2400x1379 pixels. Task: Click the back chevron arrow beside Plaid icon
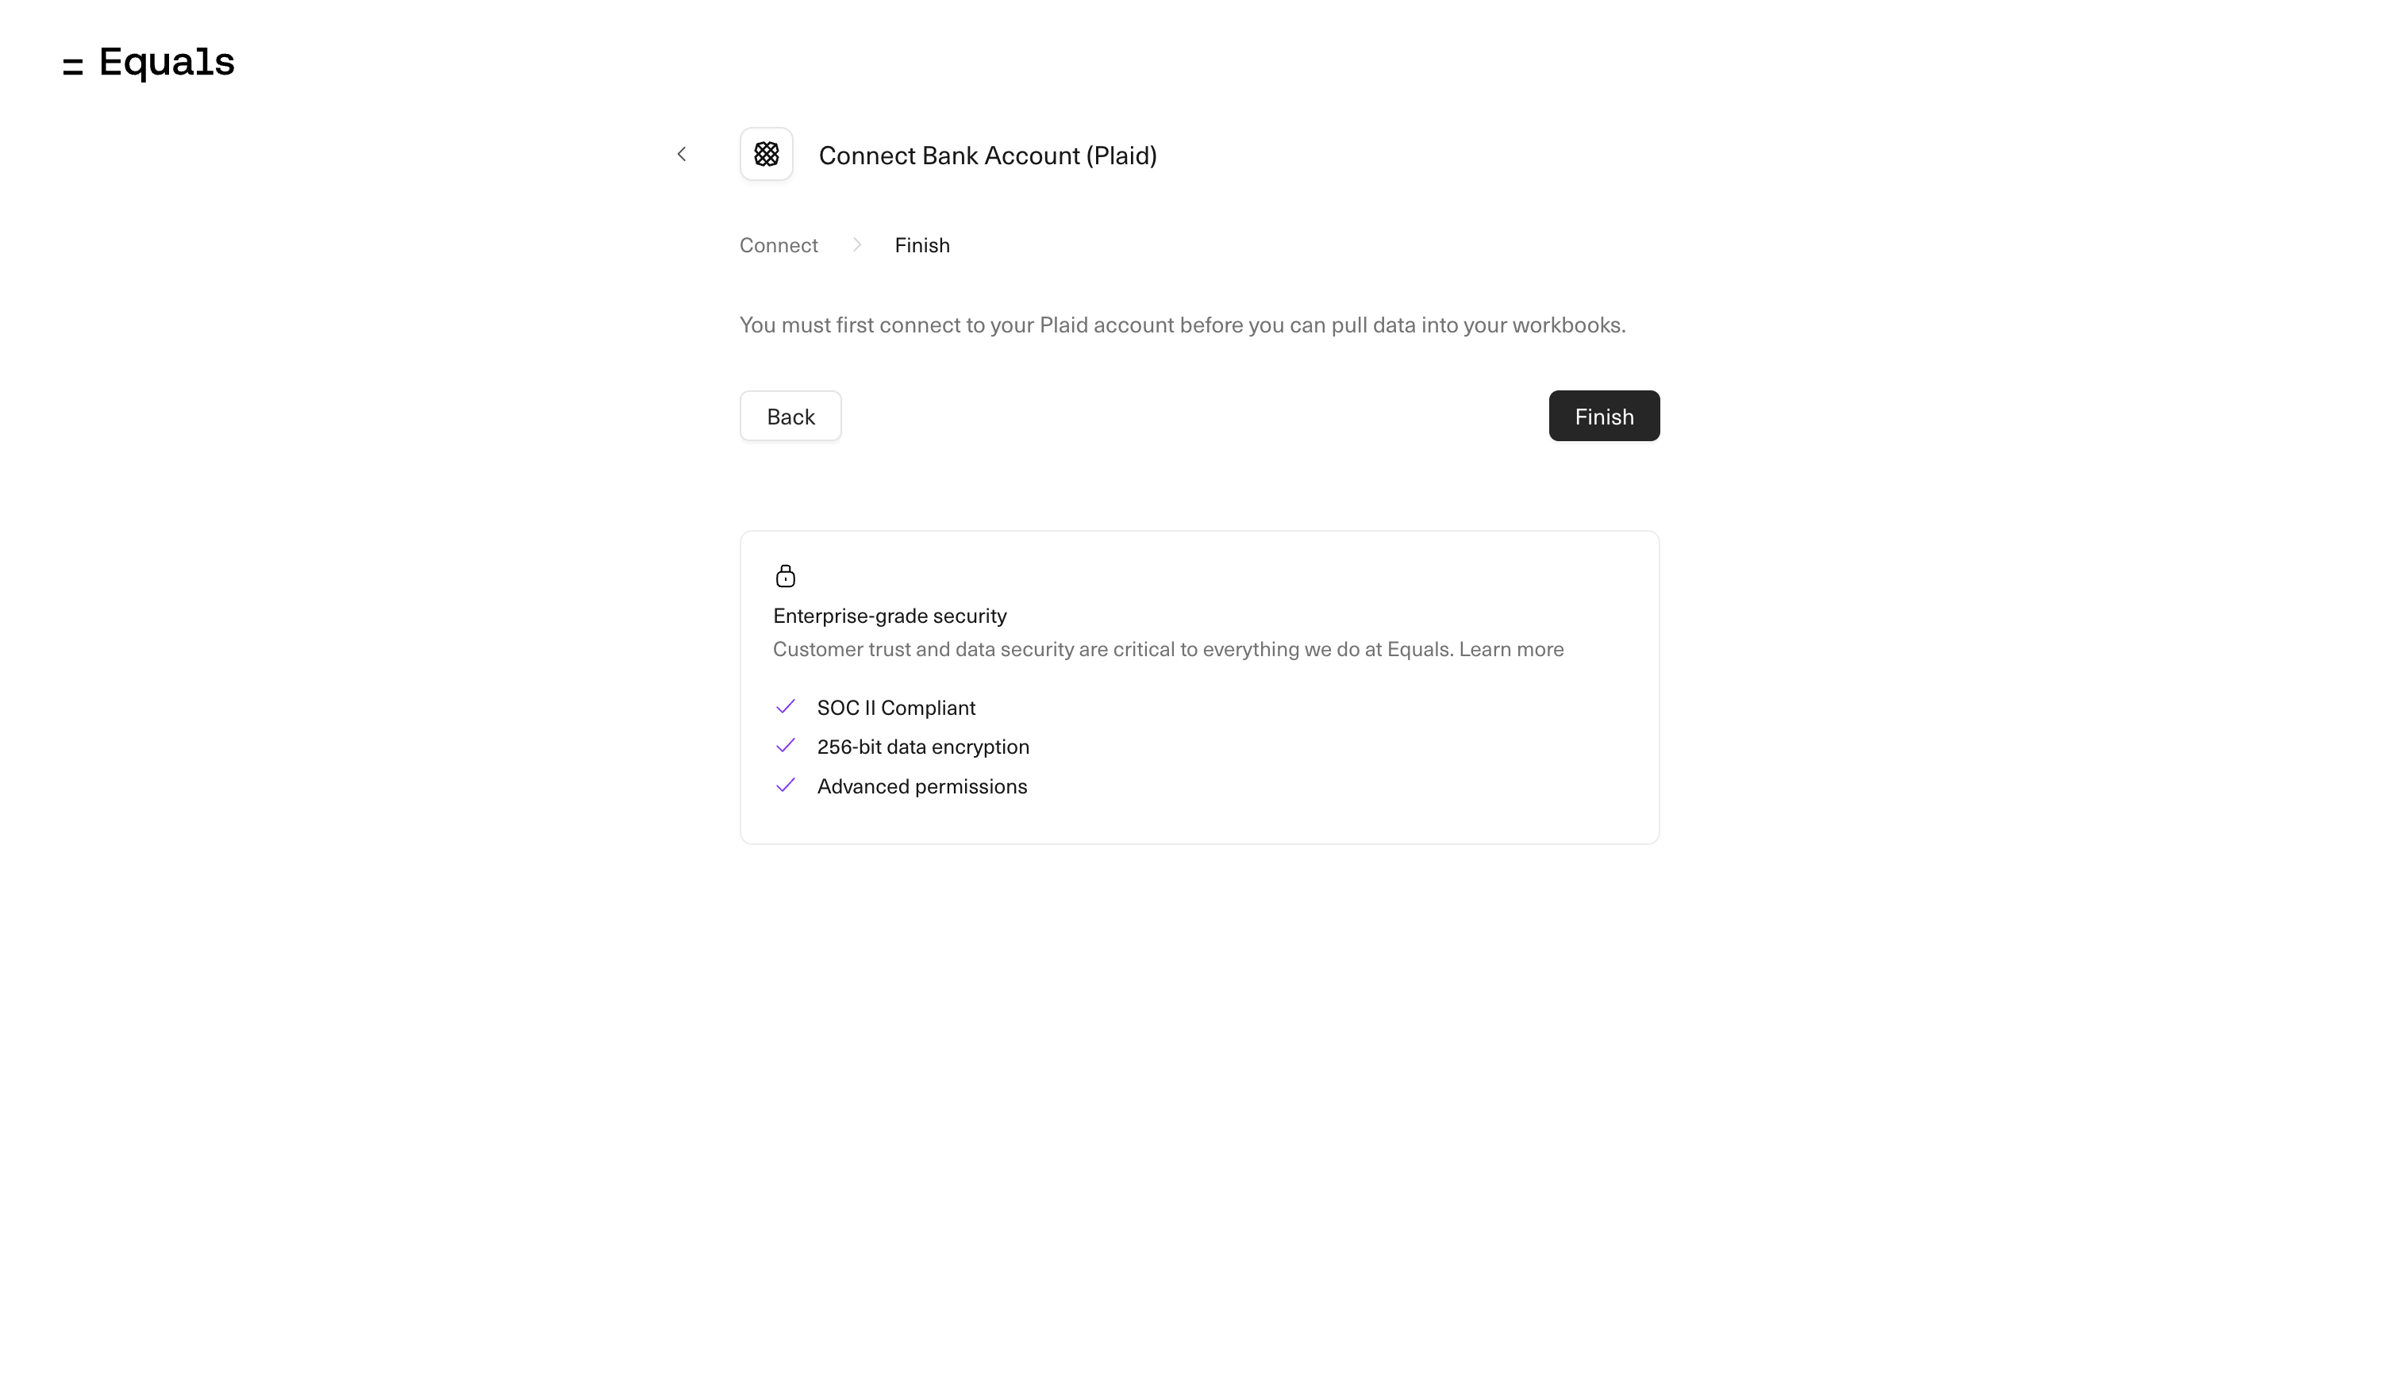pyautogui.click(x=681, y=154)
